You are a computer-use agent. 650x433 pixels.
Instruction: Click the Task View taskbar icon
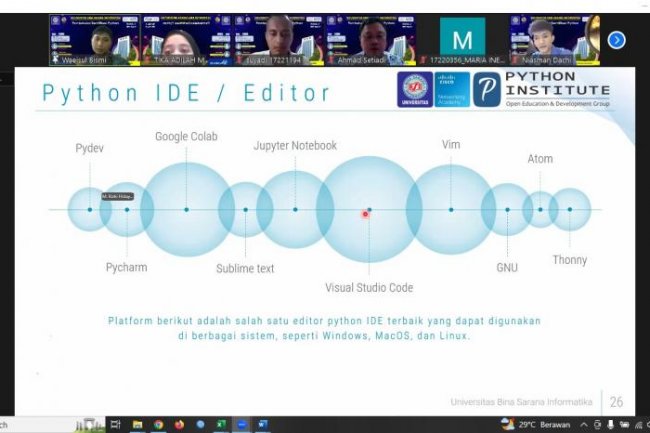pyautogui.click(x=116, y=425)
